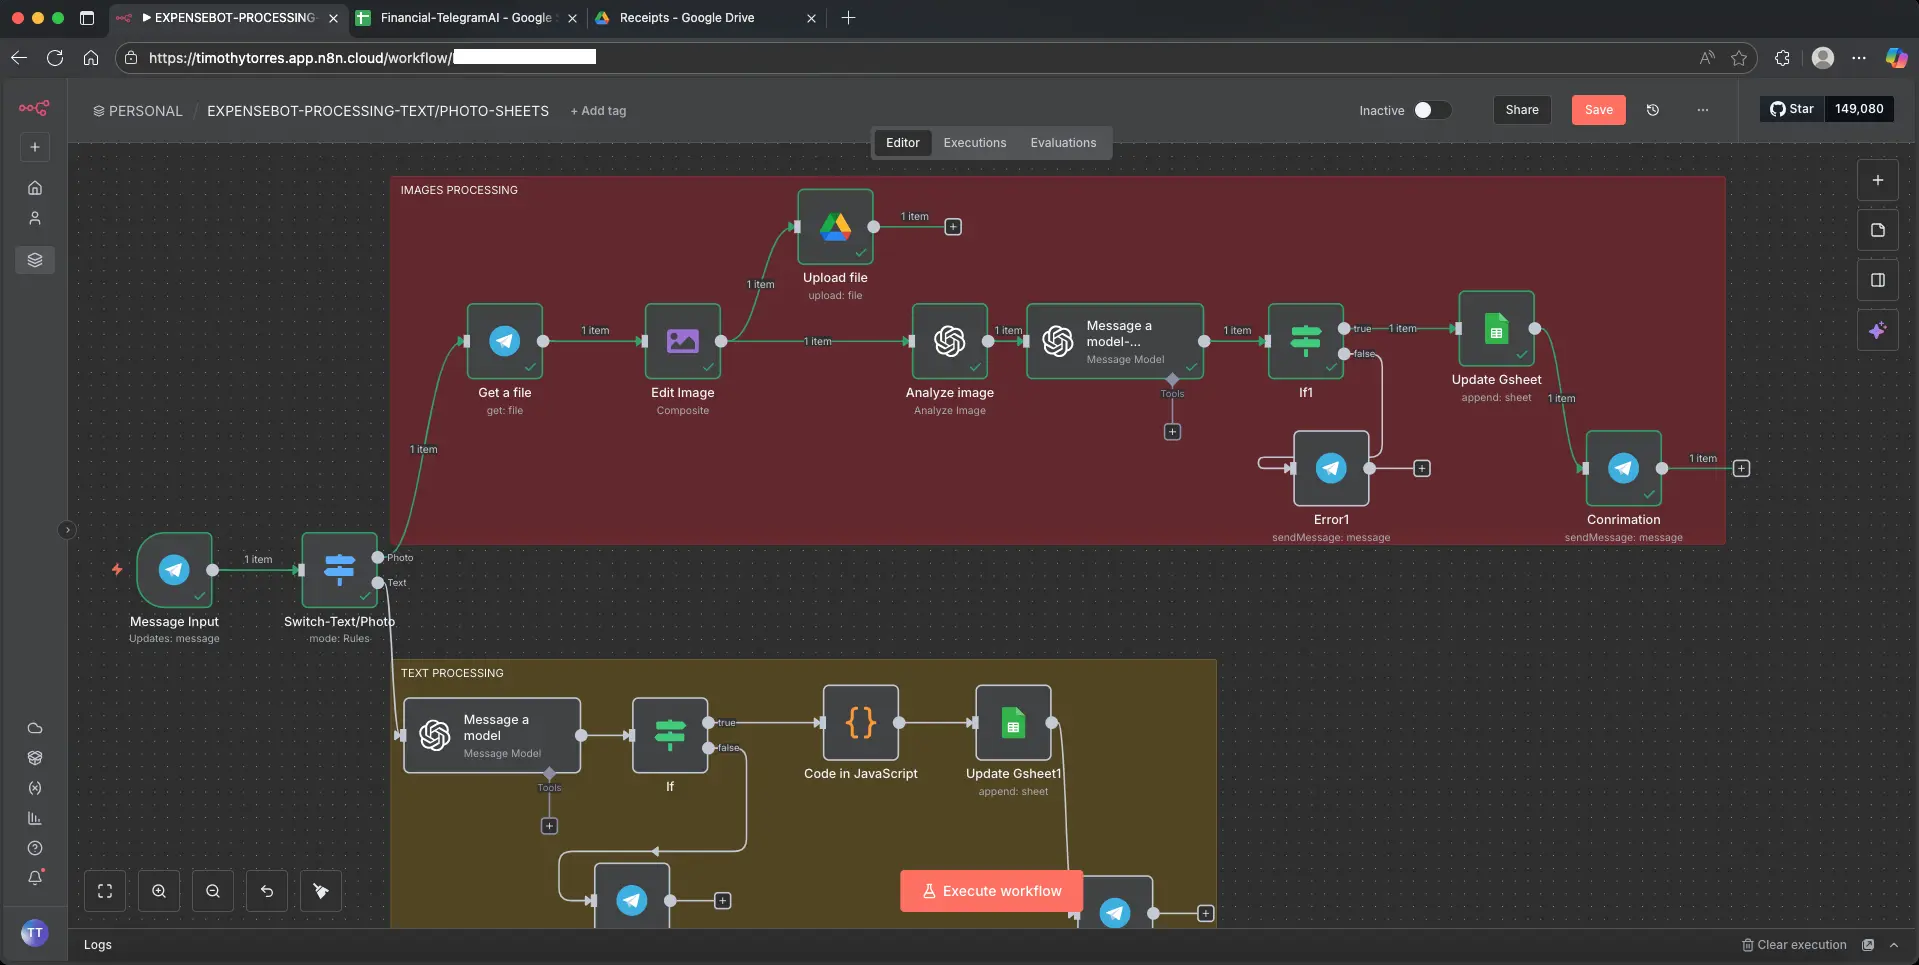Open the AI assistant sparkle icon
The height and width of the screenshot is (965, 1919).
[1877, 330]
